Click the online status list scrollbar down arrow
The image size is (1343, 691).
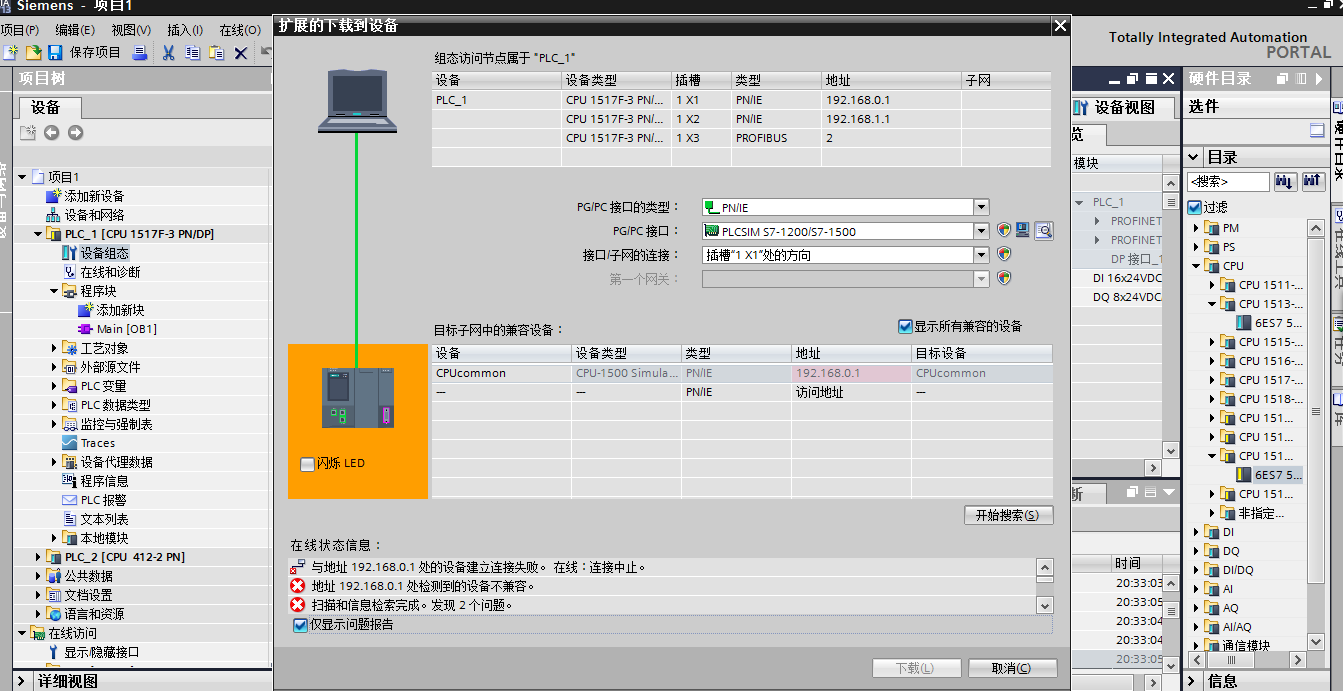point(1045,605)
